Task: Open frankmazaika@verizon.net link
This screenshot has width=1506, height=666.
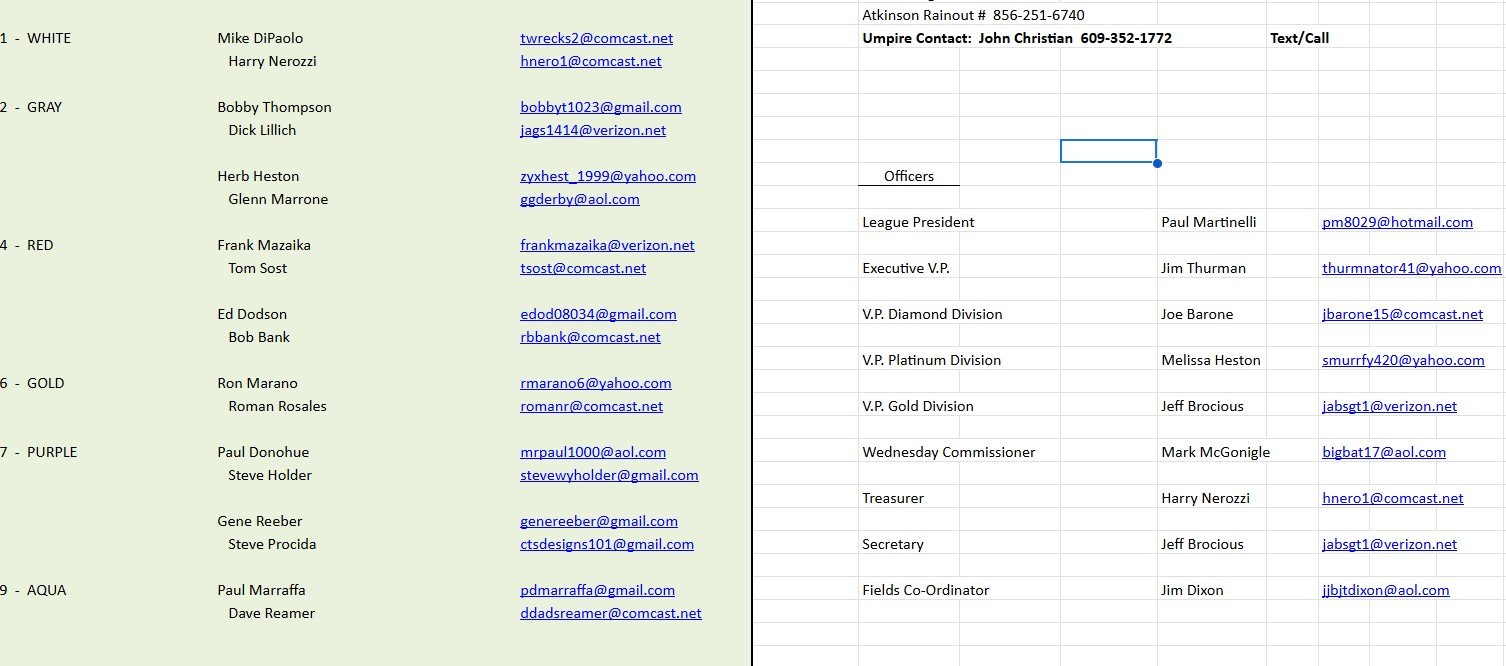Action: (607, 245)
